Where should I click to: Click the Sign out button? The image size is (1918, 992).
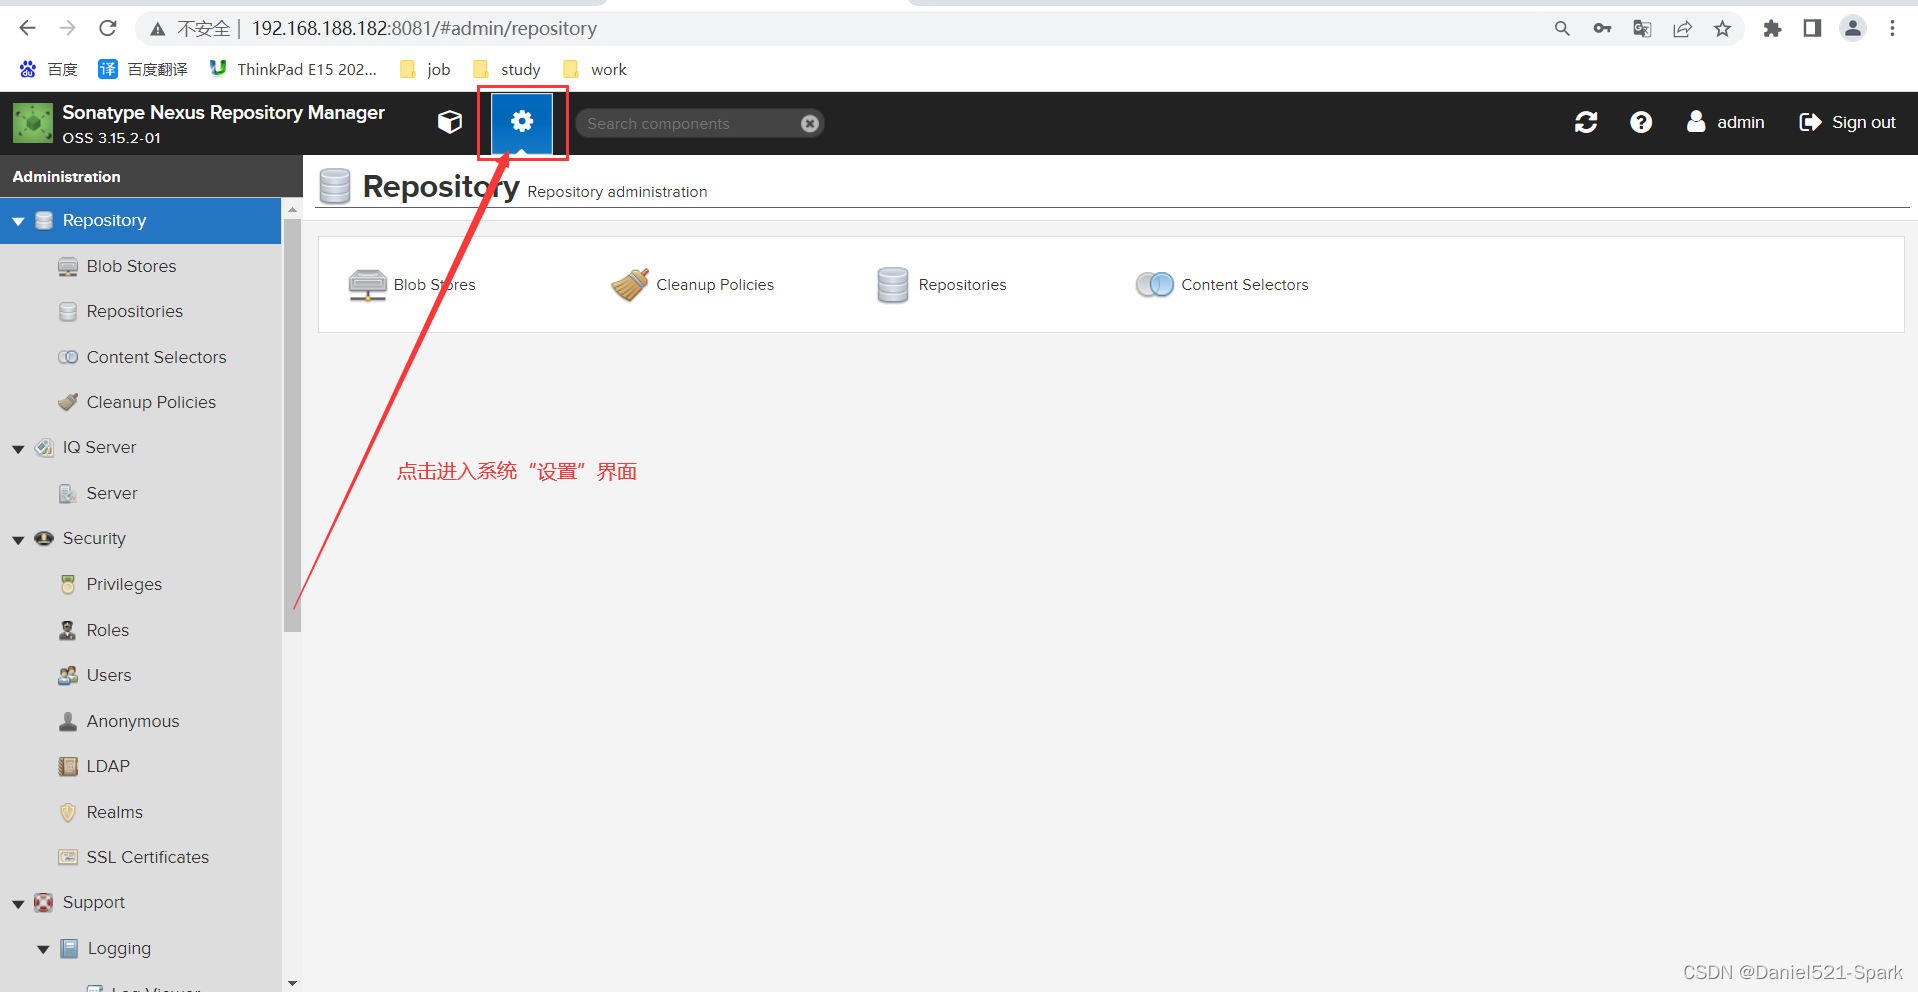(1847, 122)
